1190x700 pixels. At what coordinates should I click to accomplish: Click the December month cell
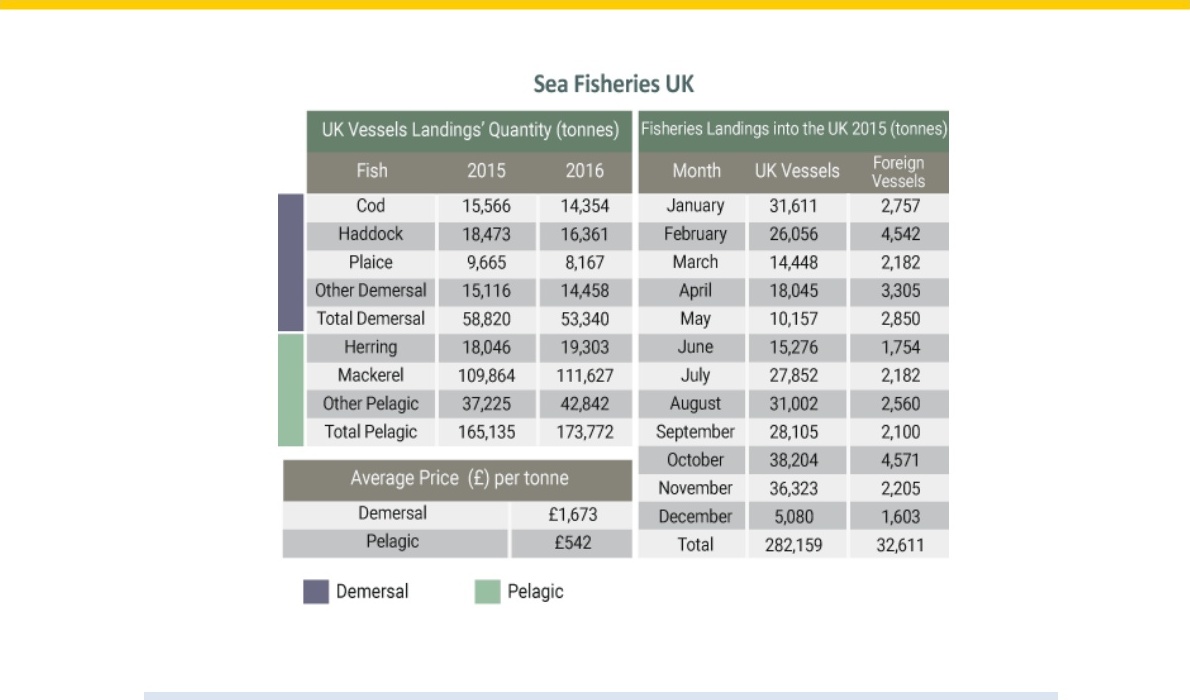pyautogui.click(x=695, y=516)
